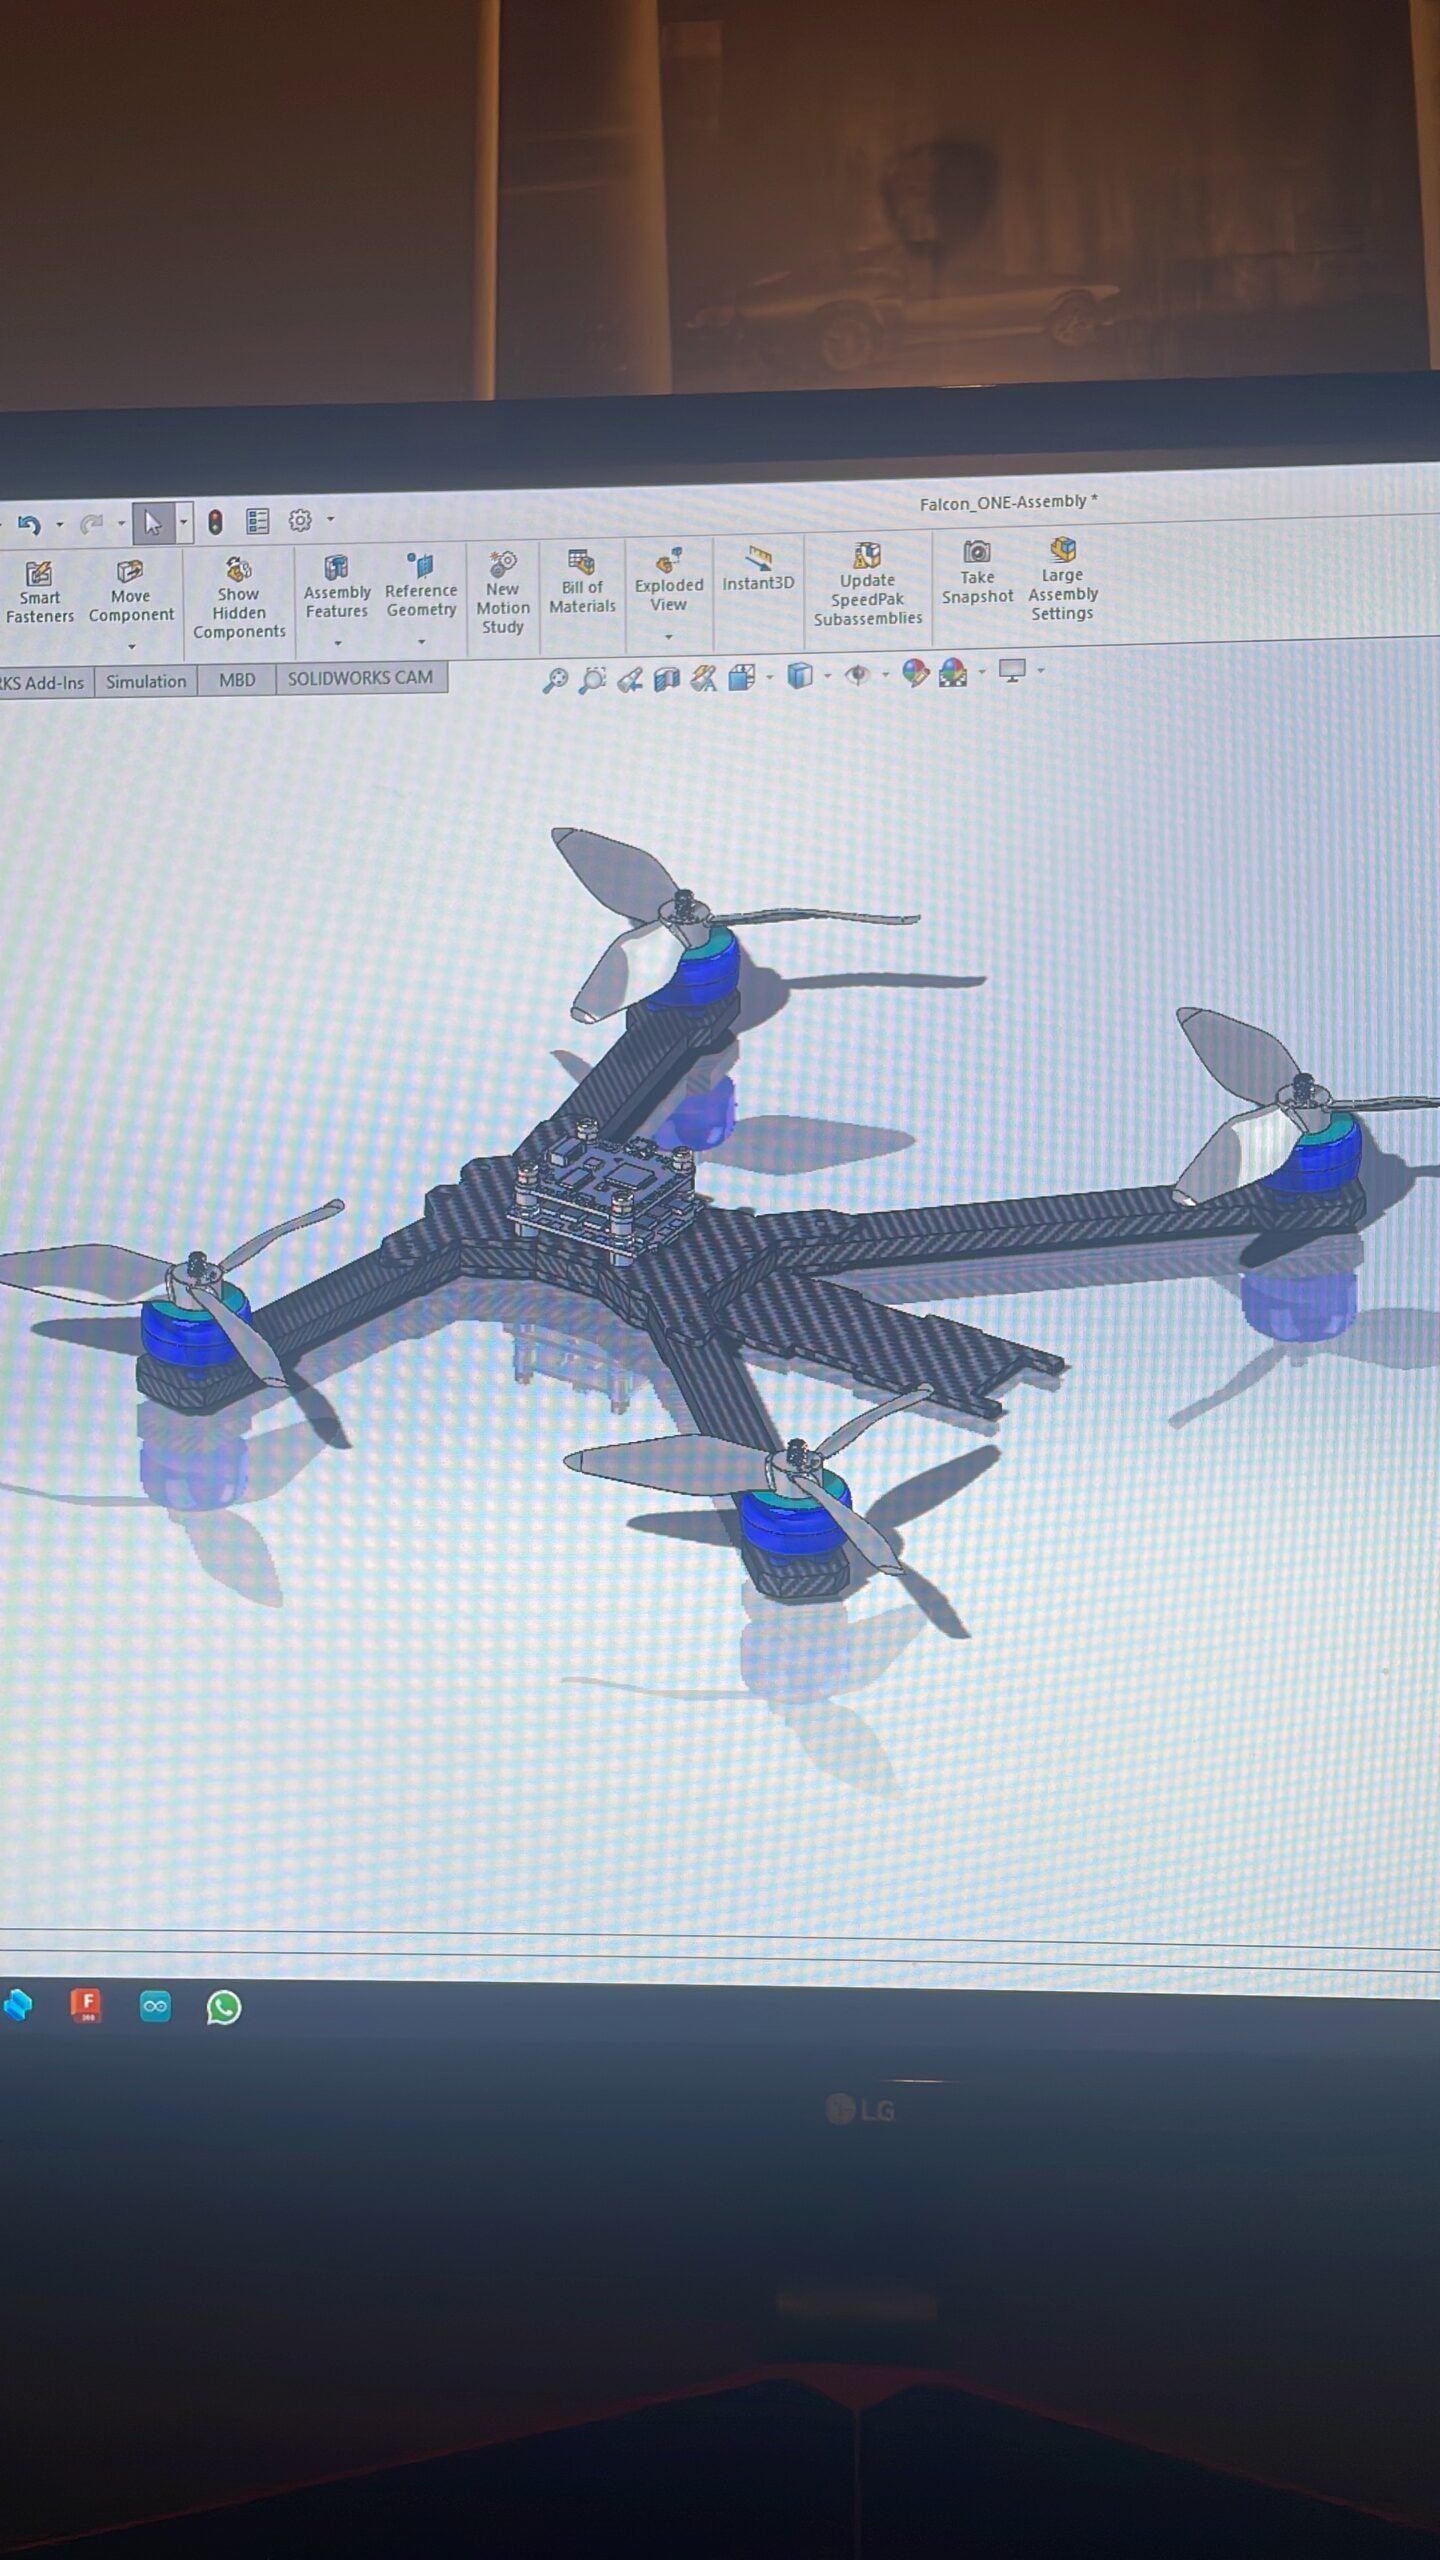Switch to the Simulation tab
The width and height of the screenshot is (1440, 2560).
146,682
